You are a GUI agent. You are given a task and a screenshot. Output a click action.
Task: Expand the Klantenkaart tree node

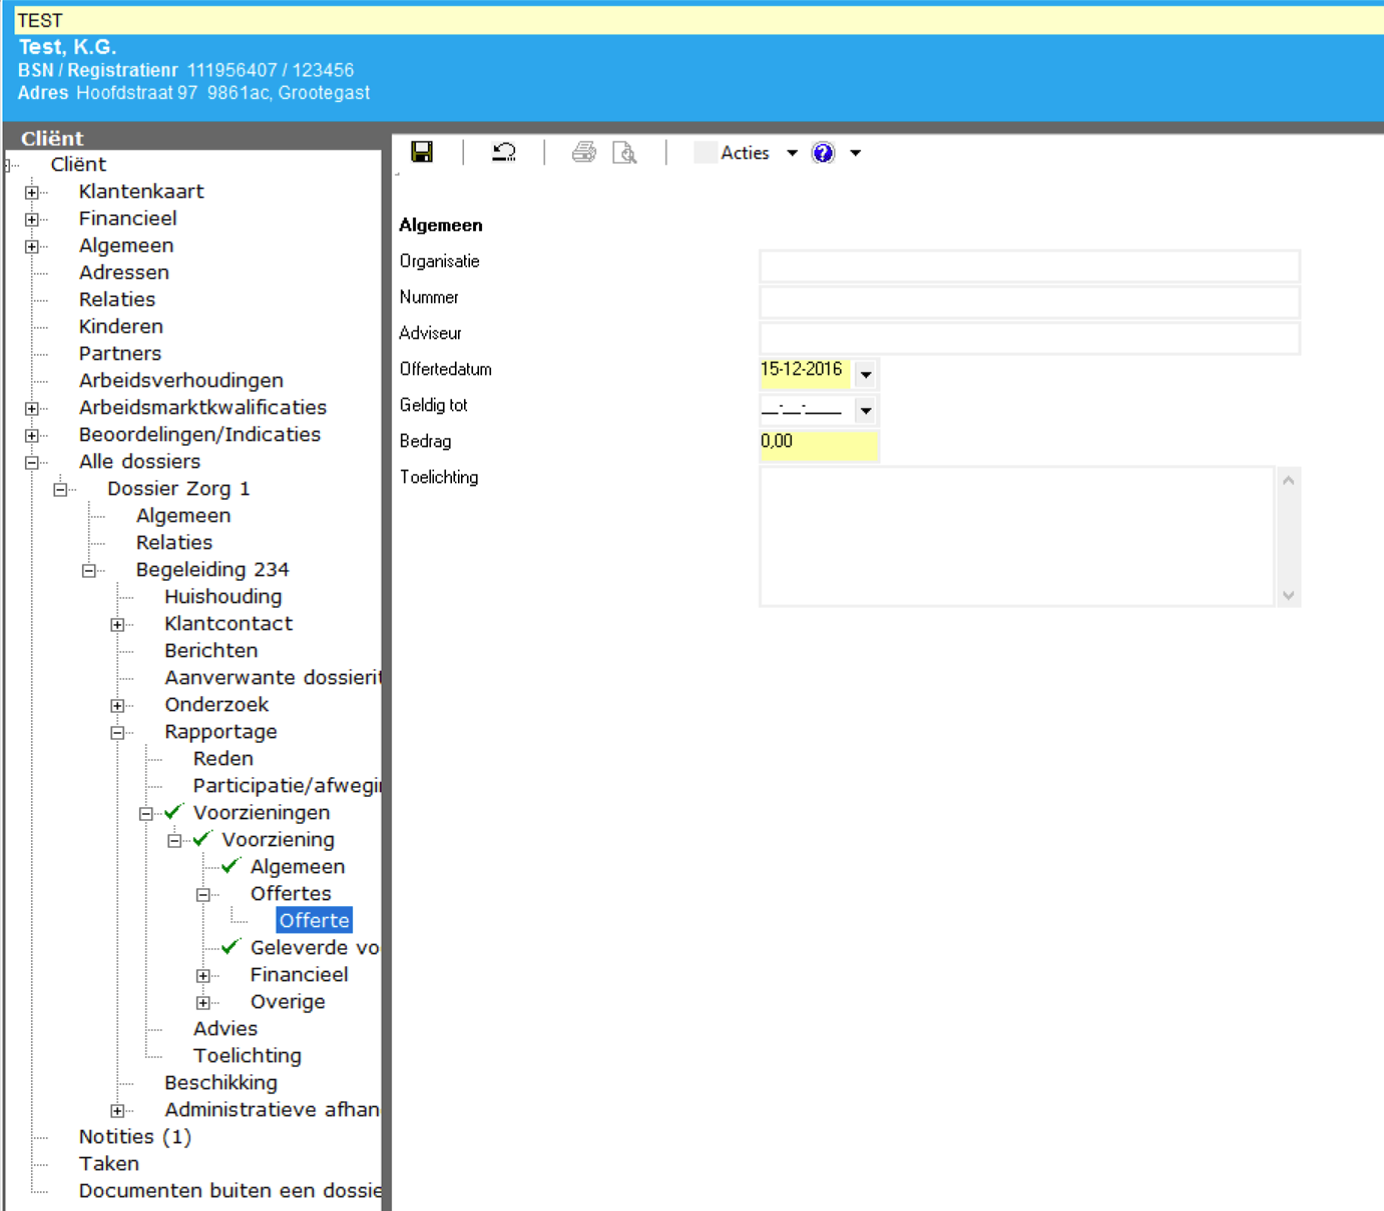coord(32,192)
